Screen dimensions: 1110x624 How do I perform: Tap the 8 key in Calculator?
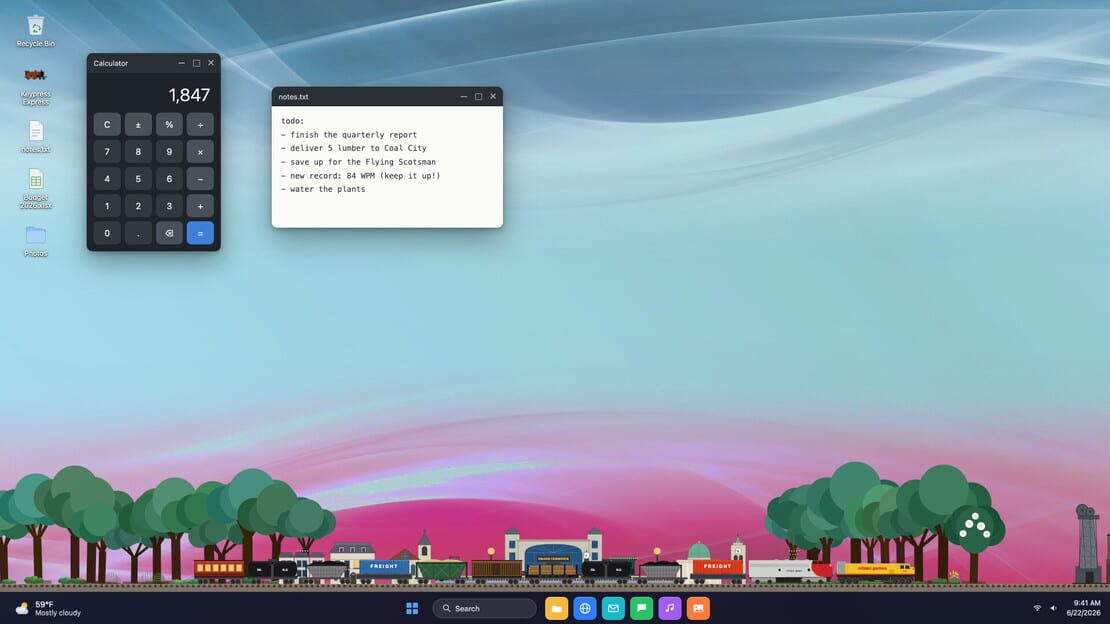tap(138, 152)
